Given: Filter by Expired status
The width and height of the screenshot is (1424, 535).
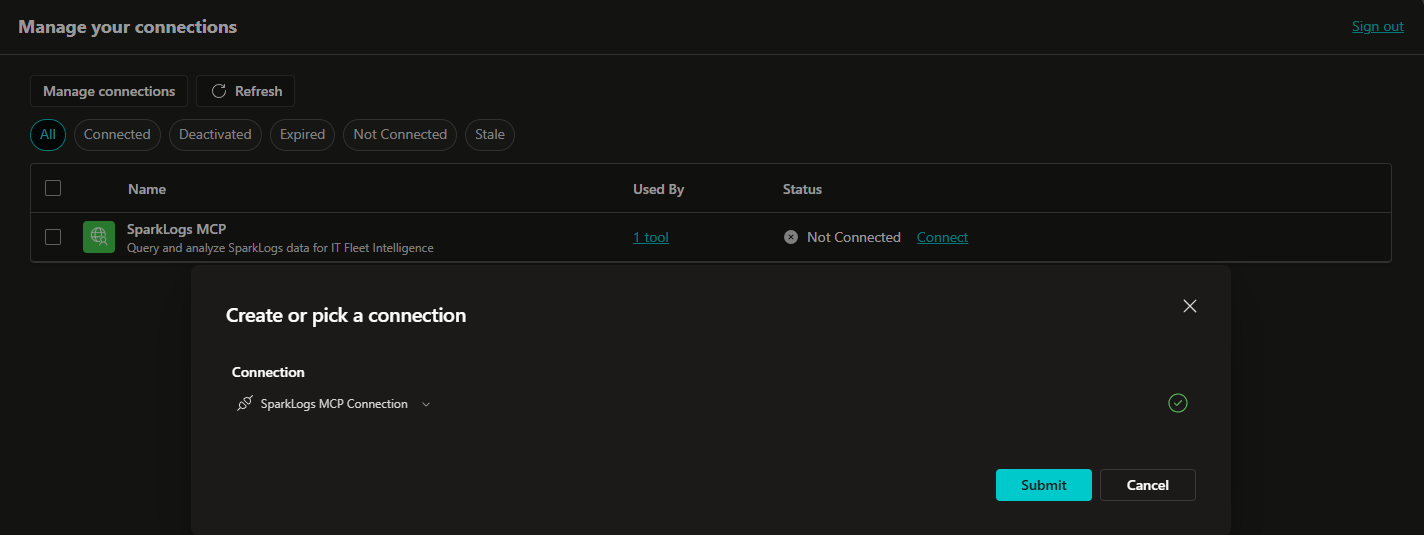Looking at the screenshot, I should pos(302,134).
